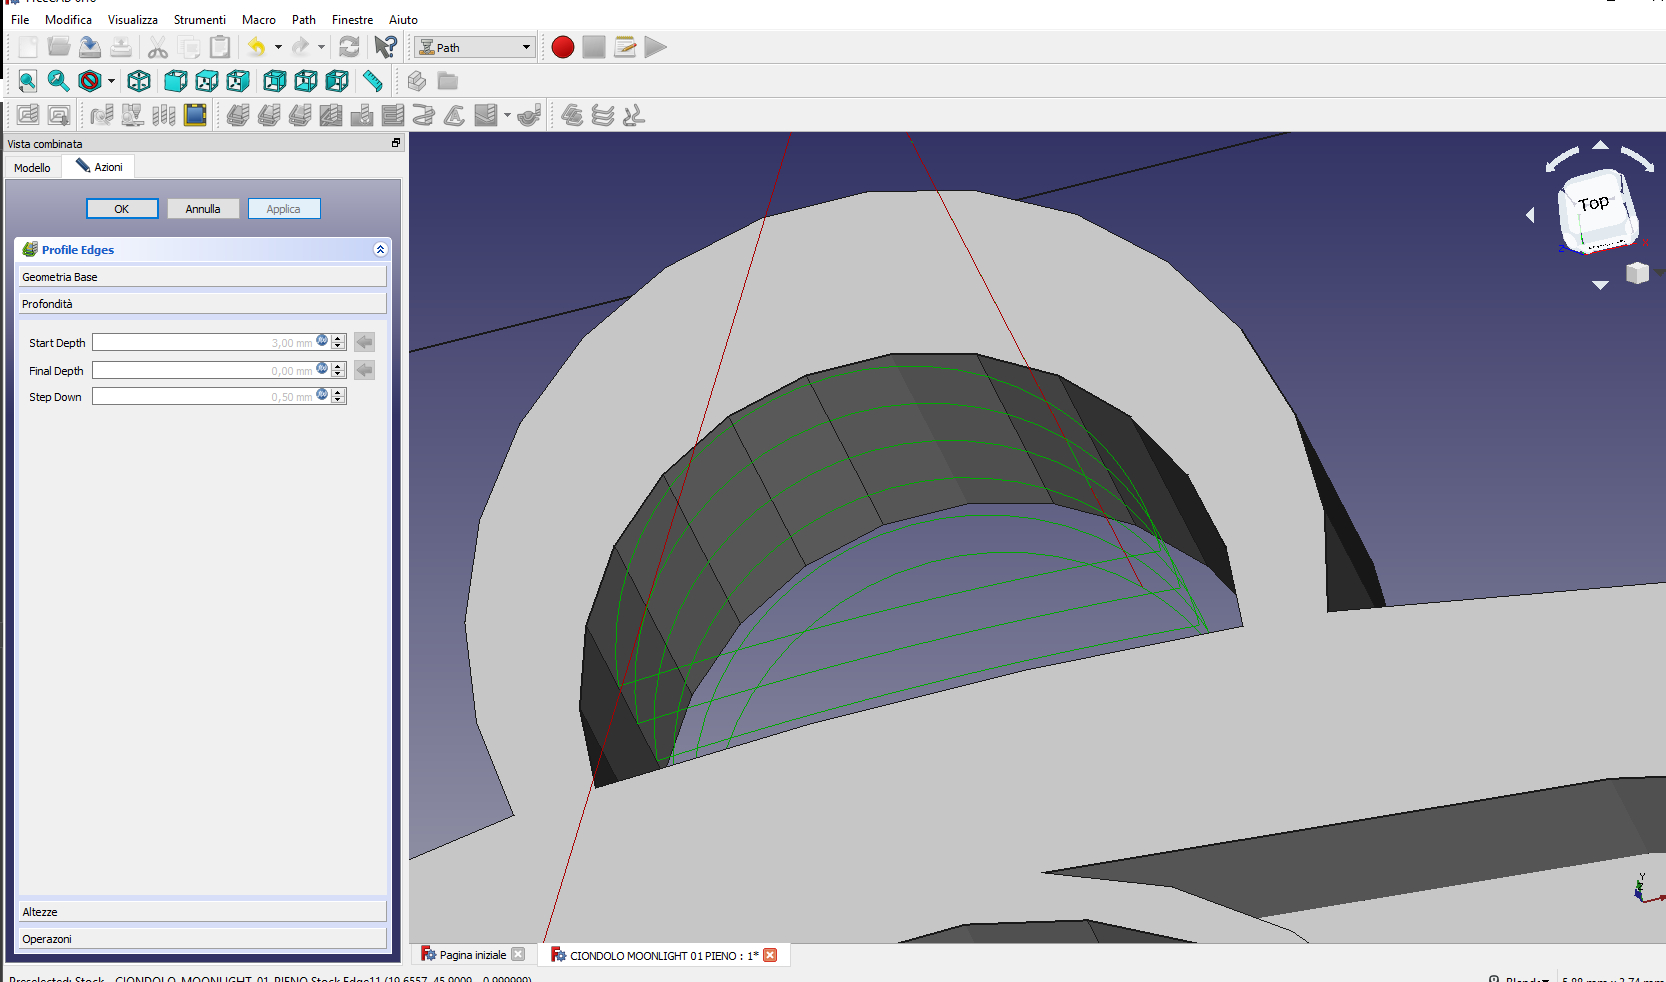This screenshot has height=982, width=1666.
Task: Close the CIONDOLO MOONLIGHT document tab
Action: 770,955
